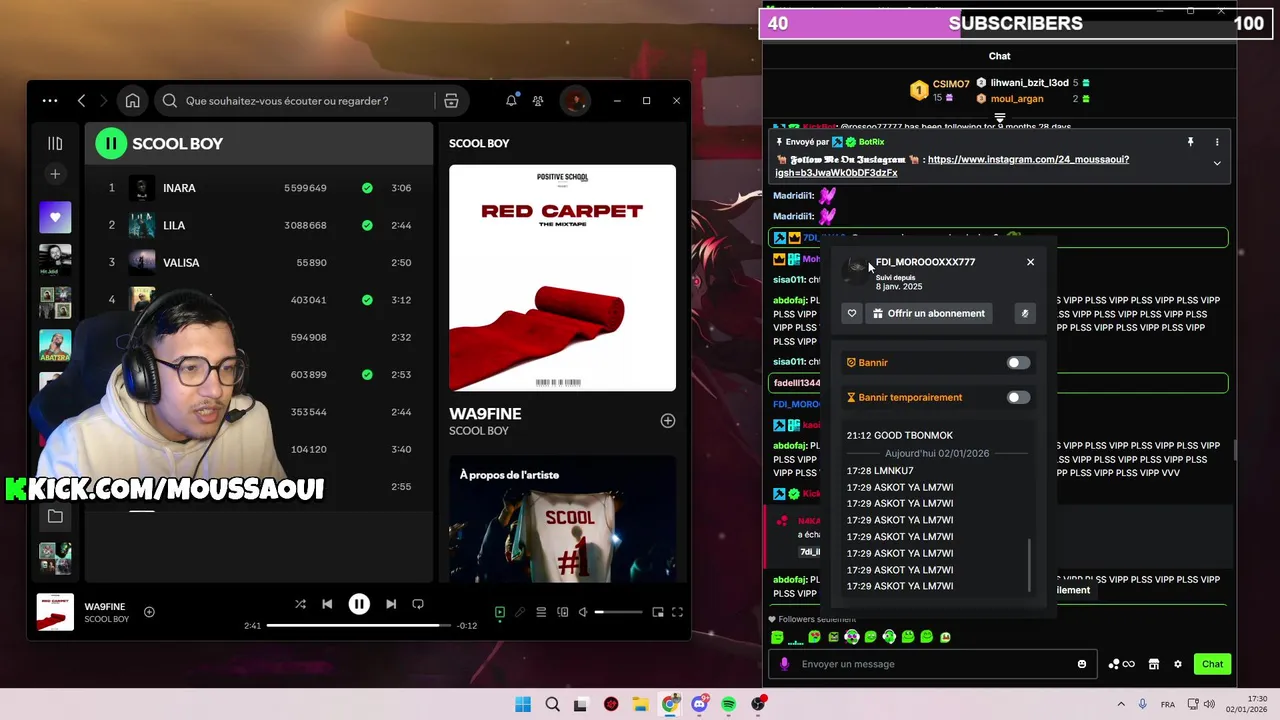Mute user with button beside gift subscription
Screen dimensions: 1280x720
[x=1024, y=313]
